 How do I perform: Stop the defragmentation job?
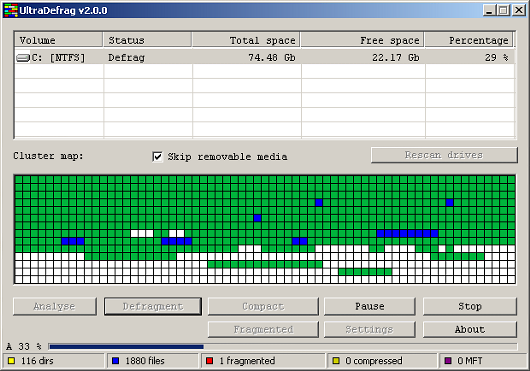(x=470, y=306)
